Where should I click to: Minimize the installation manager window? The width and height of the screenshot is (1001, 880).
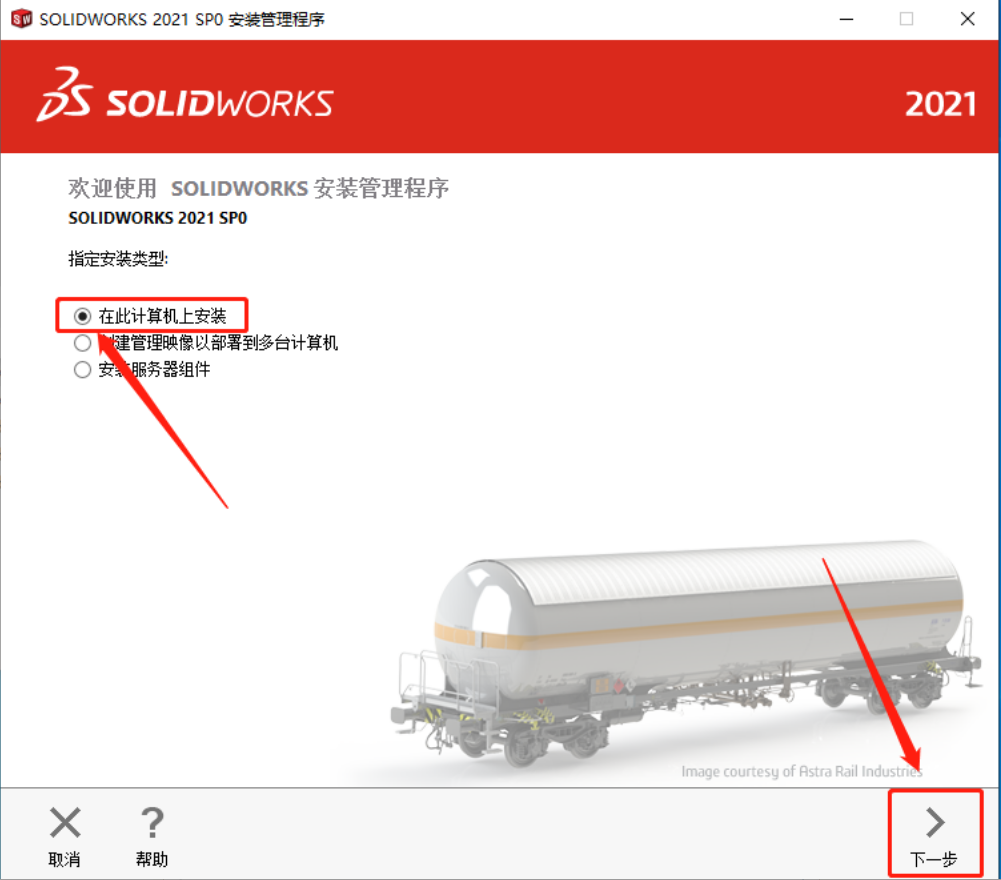847,19
